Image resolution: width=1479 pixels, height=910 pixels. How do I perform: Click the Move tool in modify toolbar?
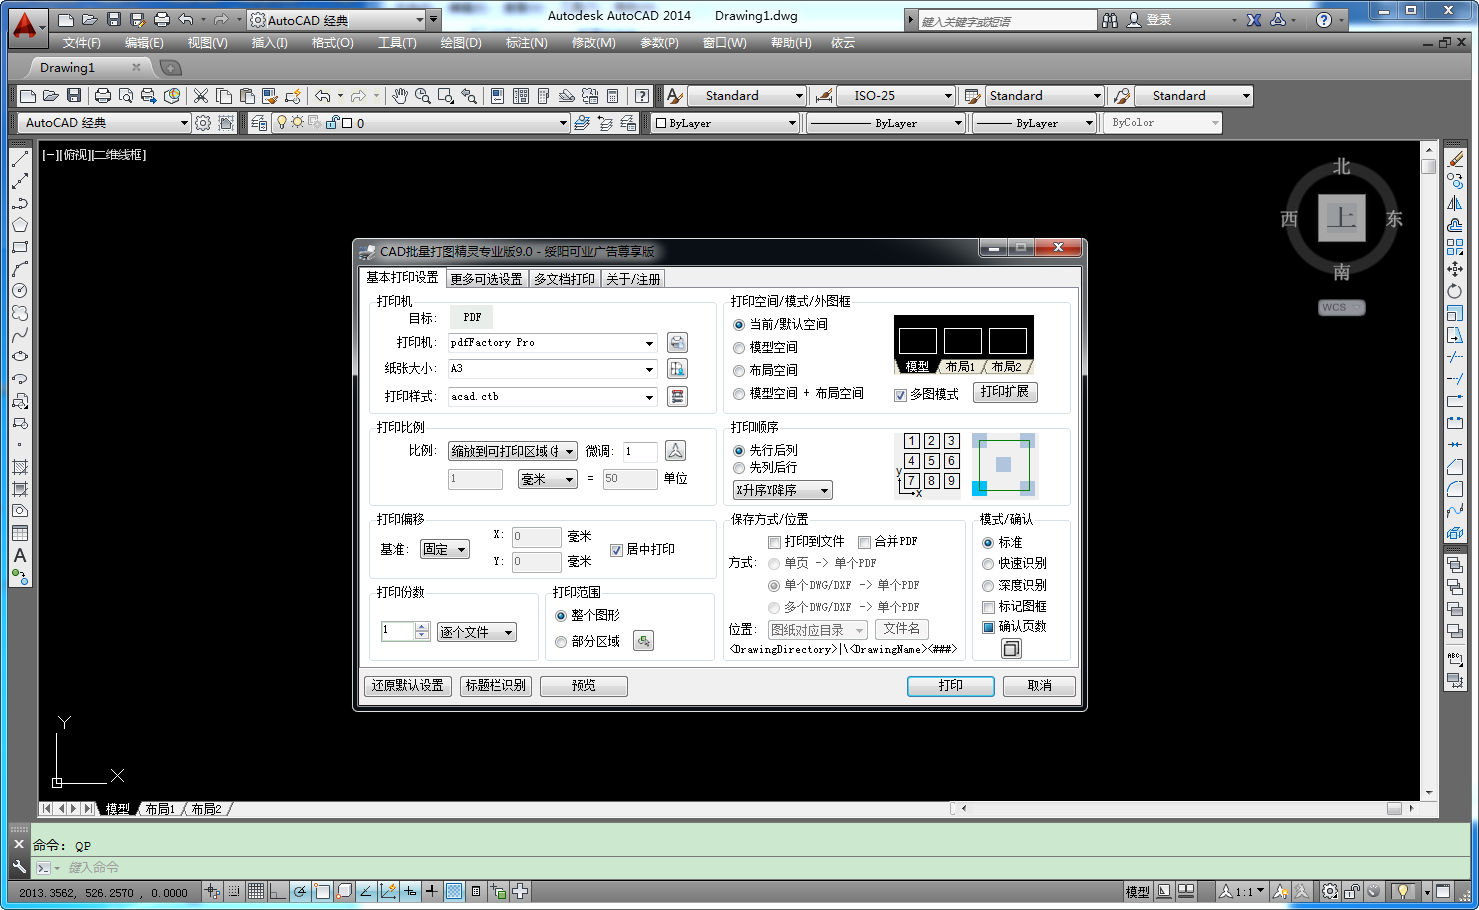[x=1455, y=269]
